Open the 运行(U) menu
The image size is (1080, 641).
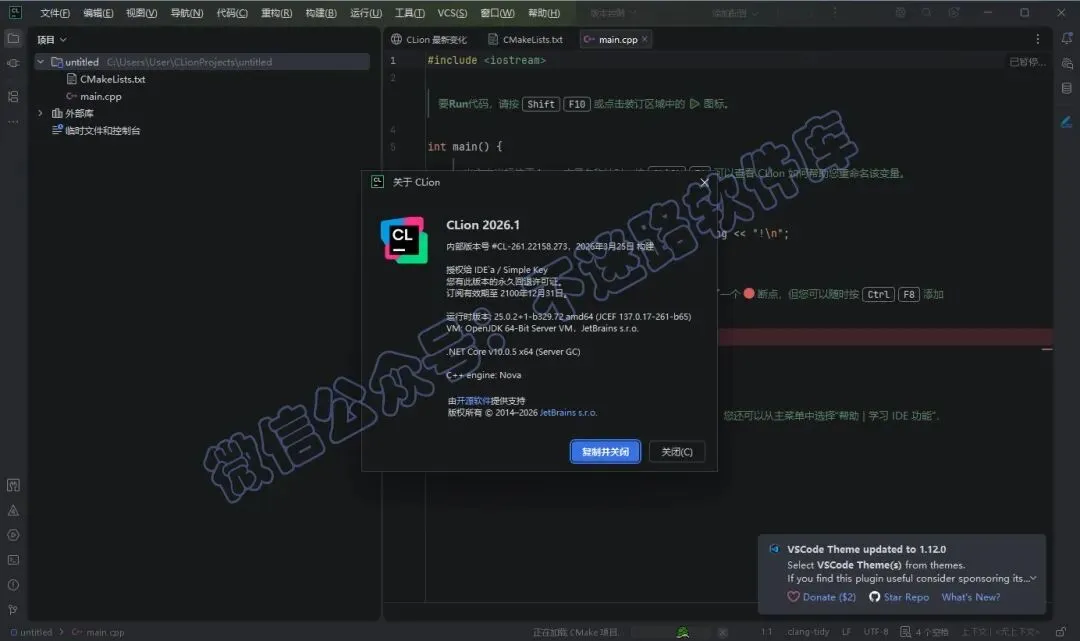[366, 12]
